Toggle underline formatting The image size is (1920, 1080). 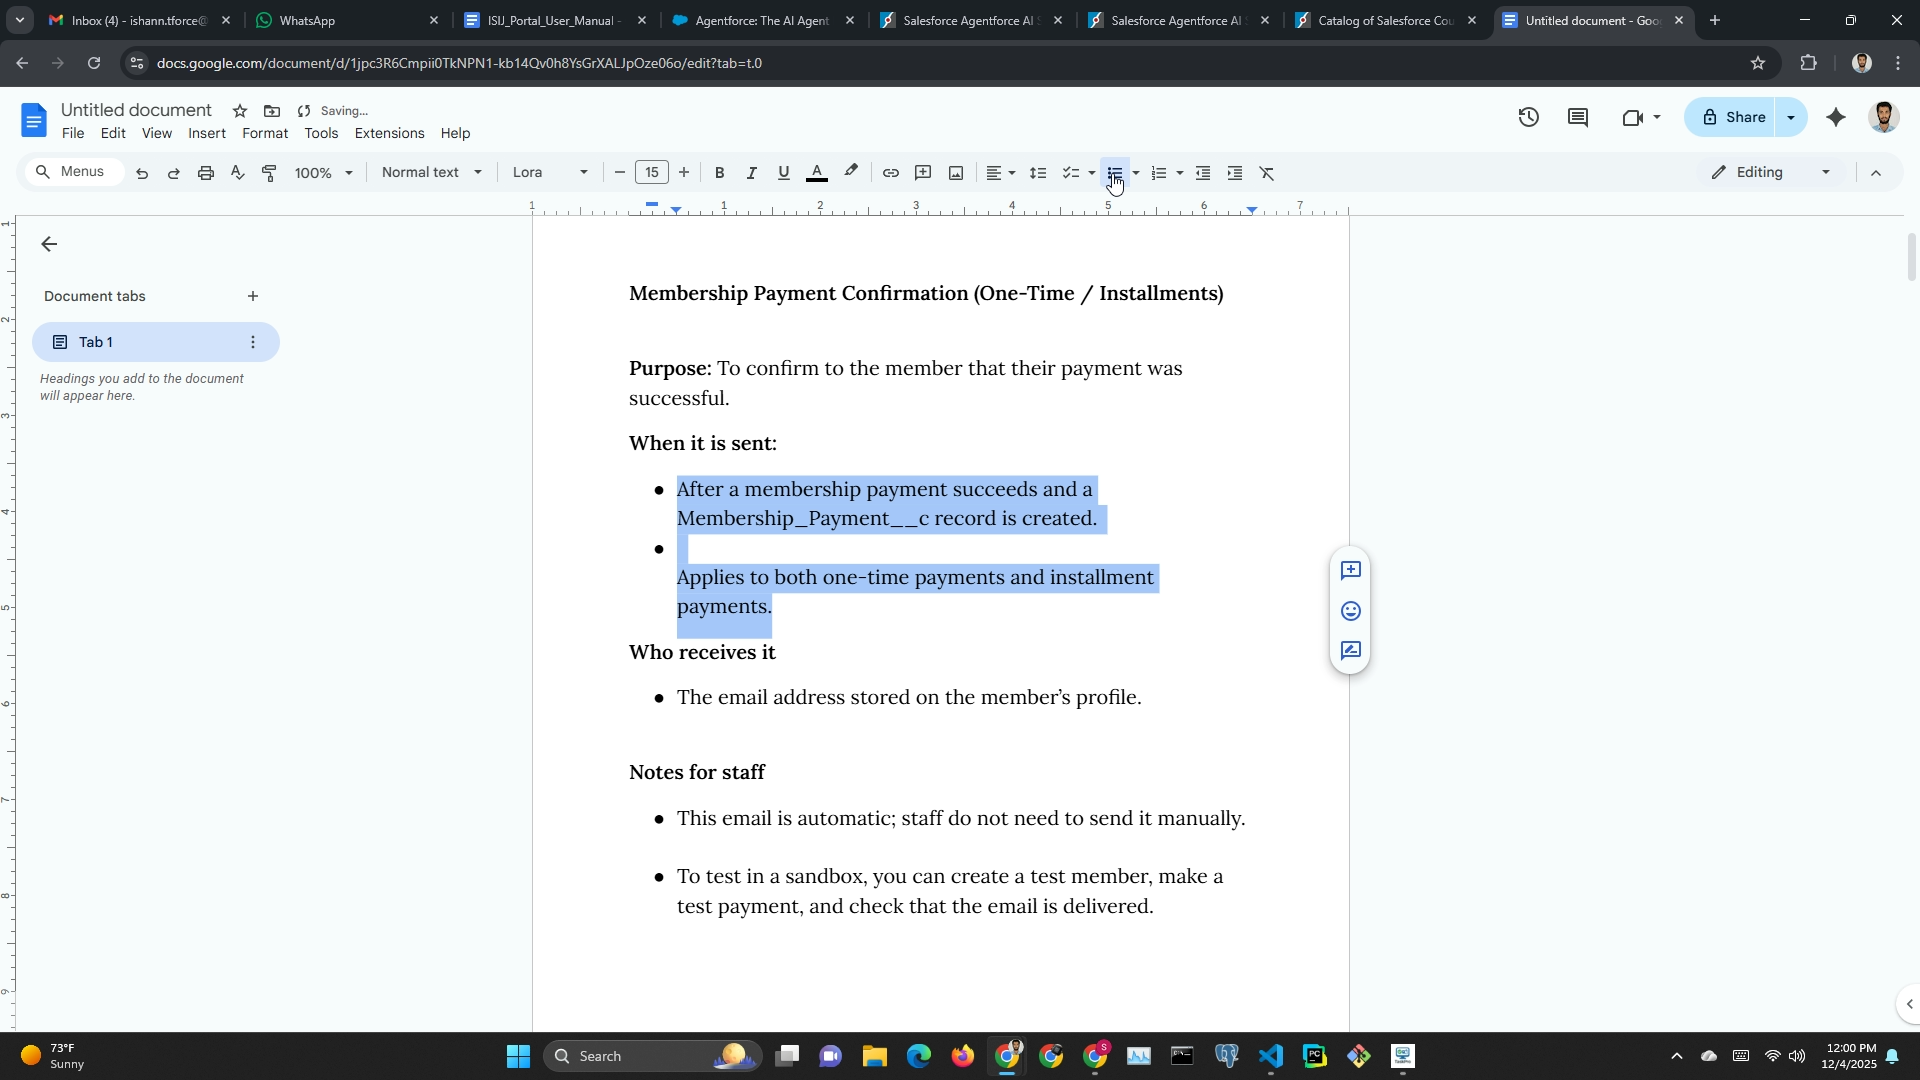click(x=783, y=173)
